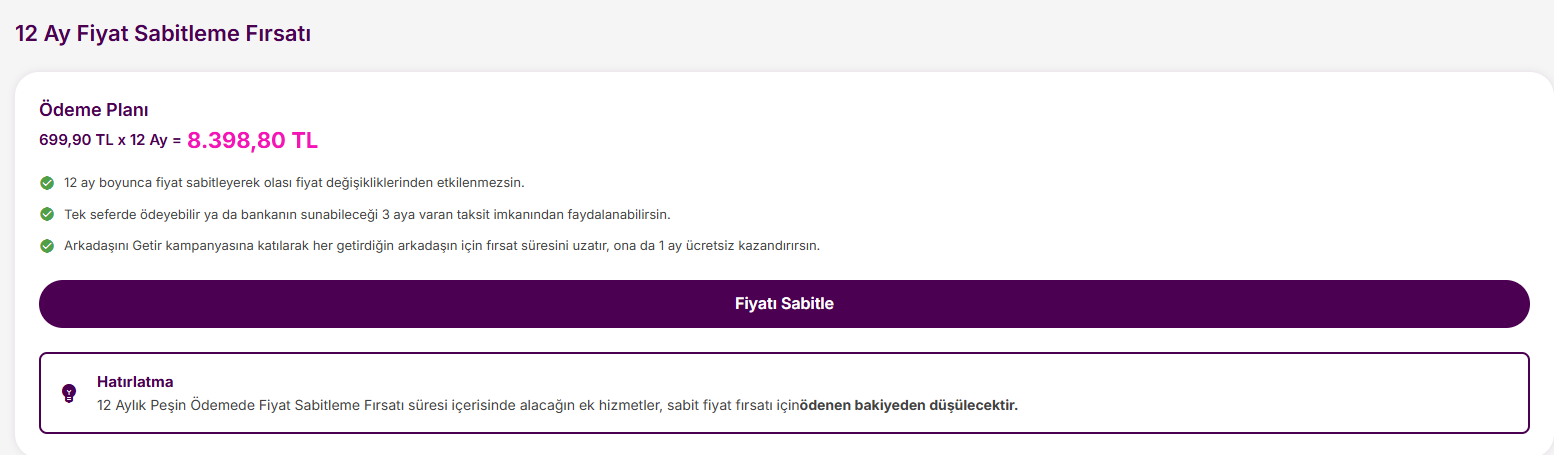The width and height of the screenshot is (1554, 455).
Task: Click the 'Hatırlatma' reminder title
Action: coord(135,382)
